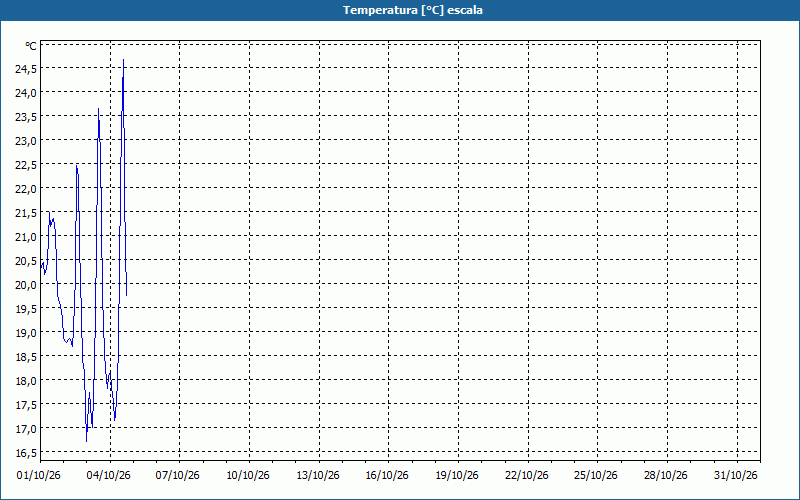This screenshot has height=500, width=800.
Task: Click the 23,0 y-axis value
Action: point(26,141)
